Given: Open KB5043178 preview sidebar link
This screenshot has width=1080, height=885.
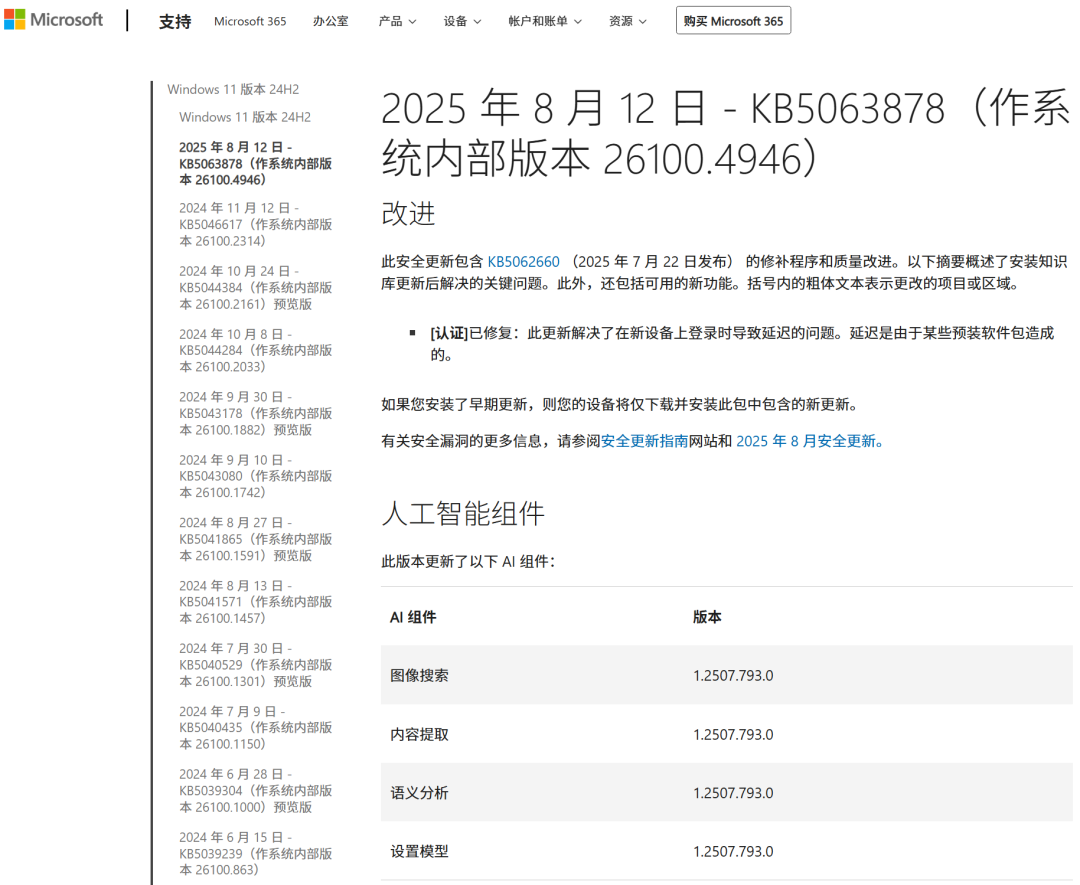Looking at the screenshot, I should [x=256, y=413].
